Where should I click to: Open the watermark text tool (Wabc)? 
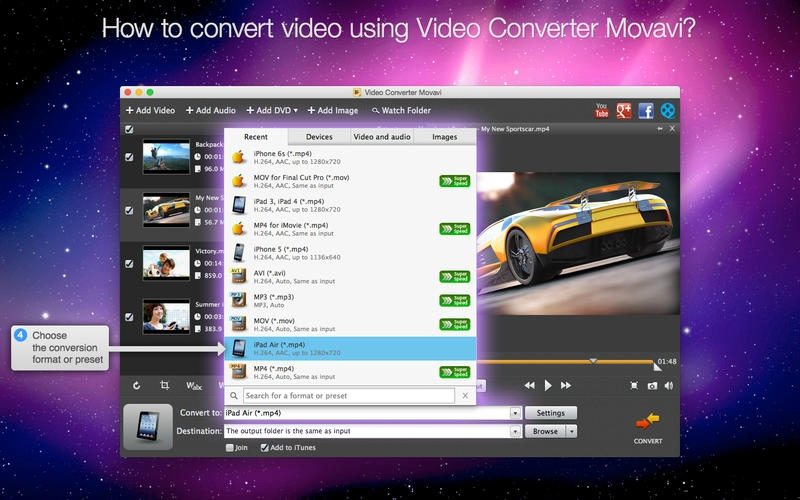194,386
